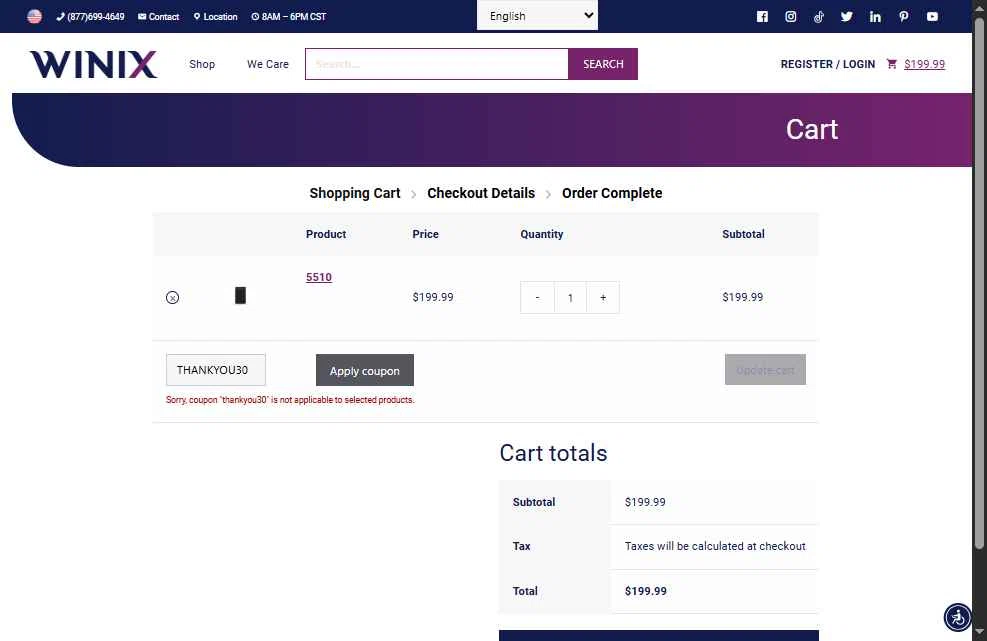
Task: Go to the Order Complete step
Action: coord(612,193)
